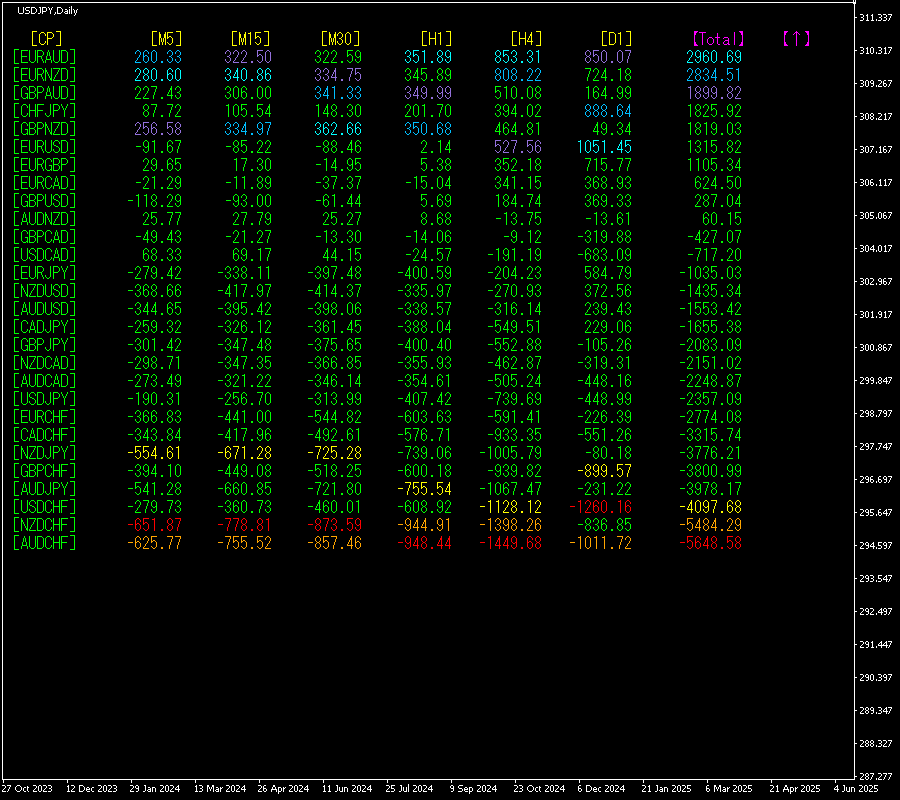Select the [GBPUSD] pair label
The height and width of the screenshot is (800, 900).
click(45, 201)
